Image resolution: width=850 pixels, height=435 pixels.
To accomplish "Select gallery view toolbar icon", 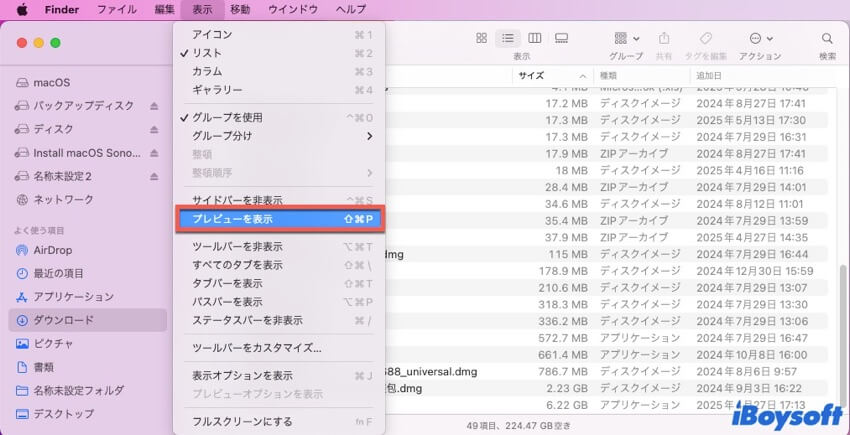I will [562, 38].
